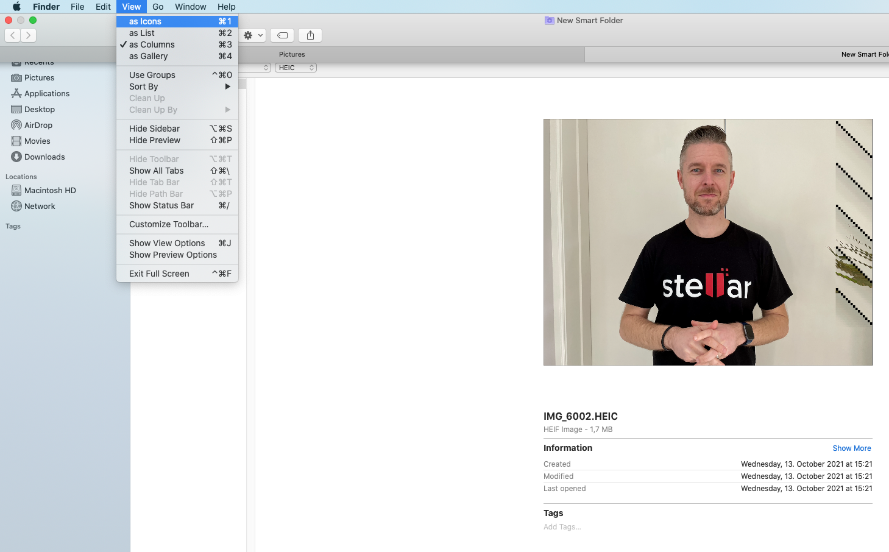
Task: Open the Action gear menu
Action: pyautogui.click(x=253, y=35)
